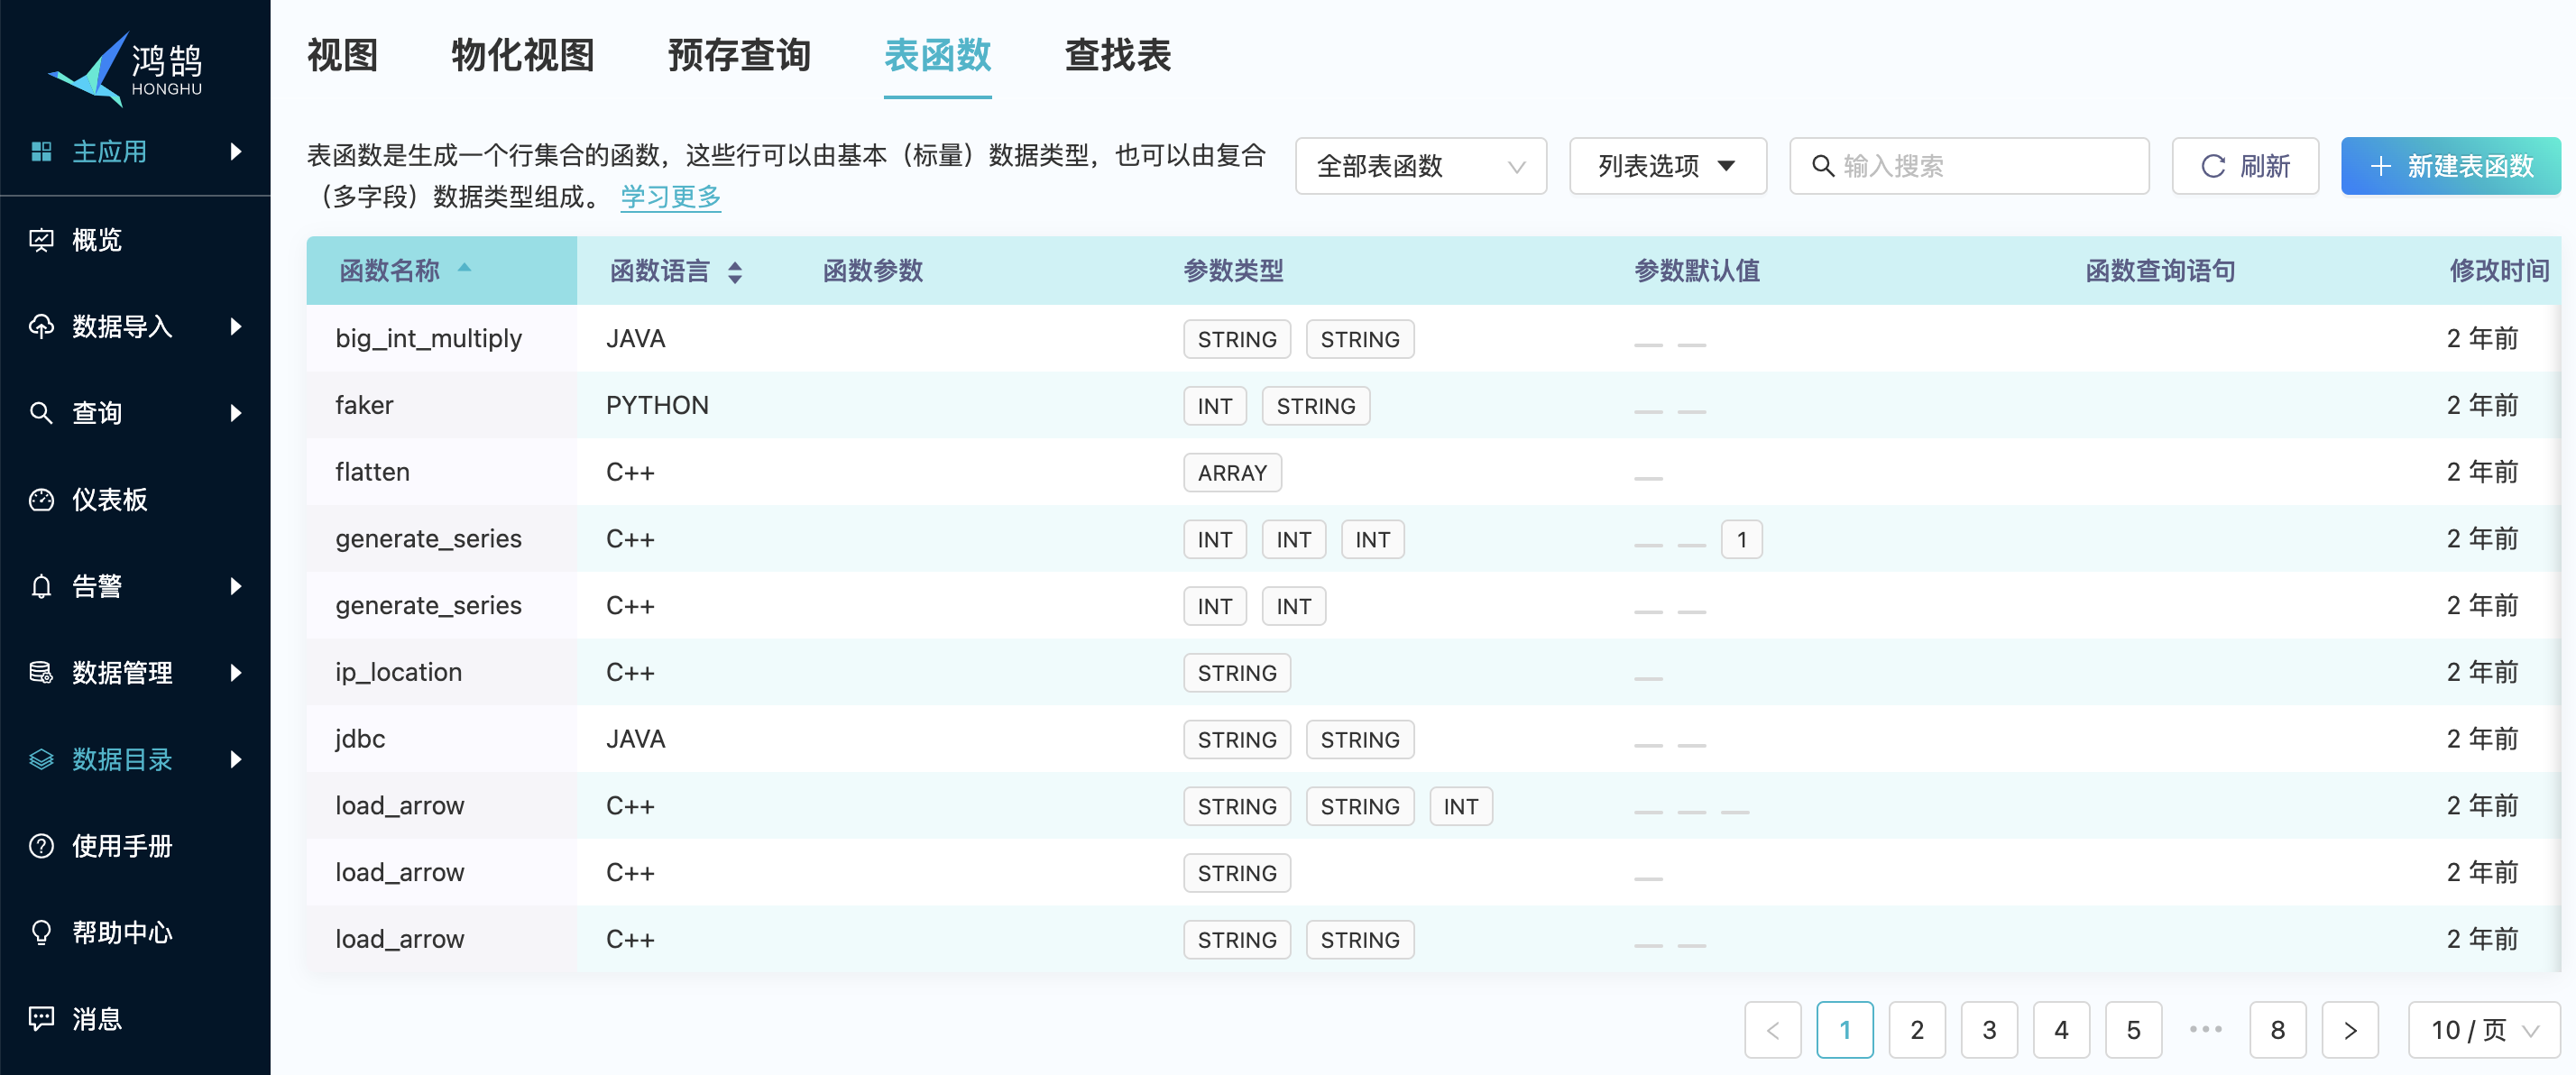Screen dimensions: 2576x1075
Task: Go to page 2
Action: tap(1916, 1029)
